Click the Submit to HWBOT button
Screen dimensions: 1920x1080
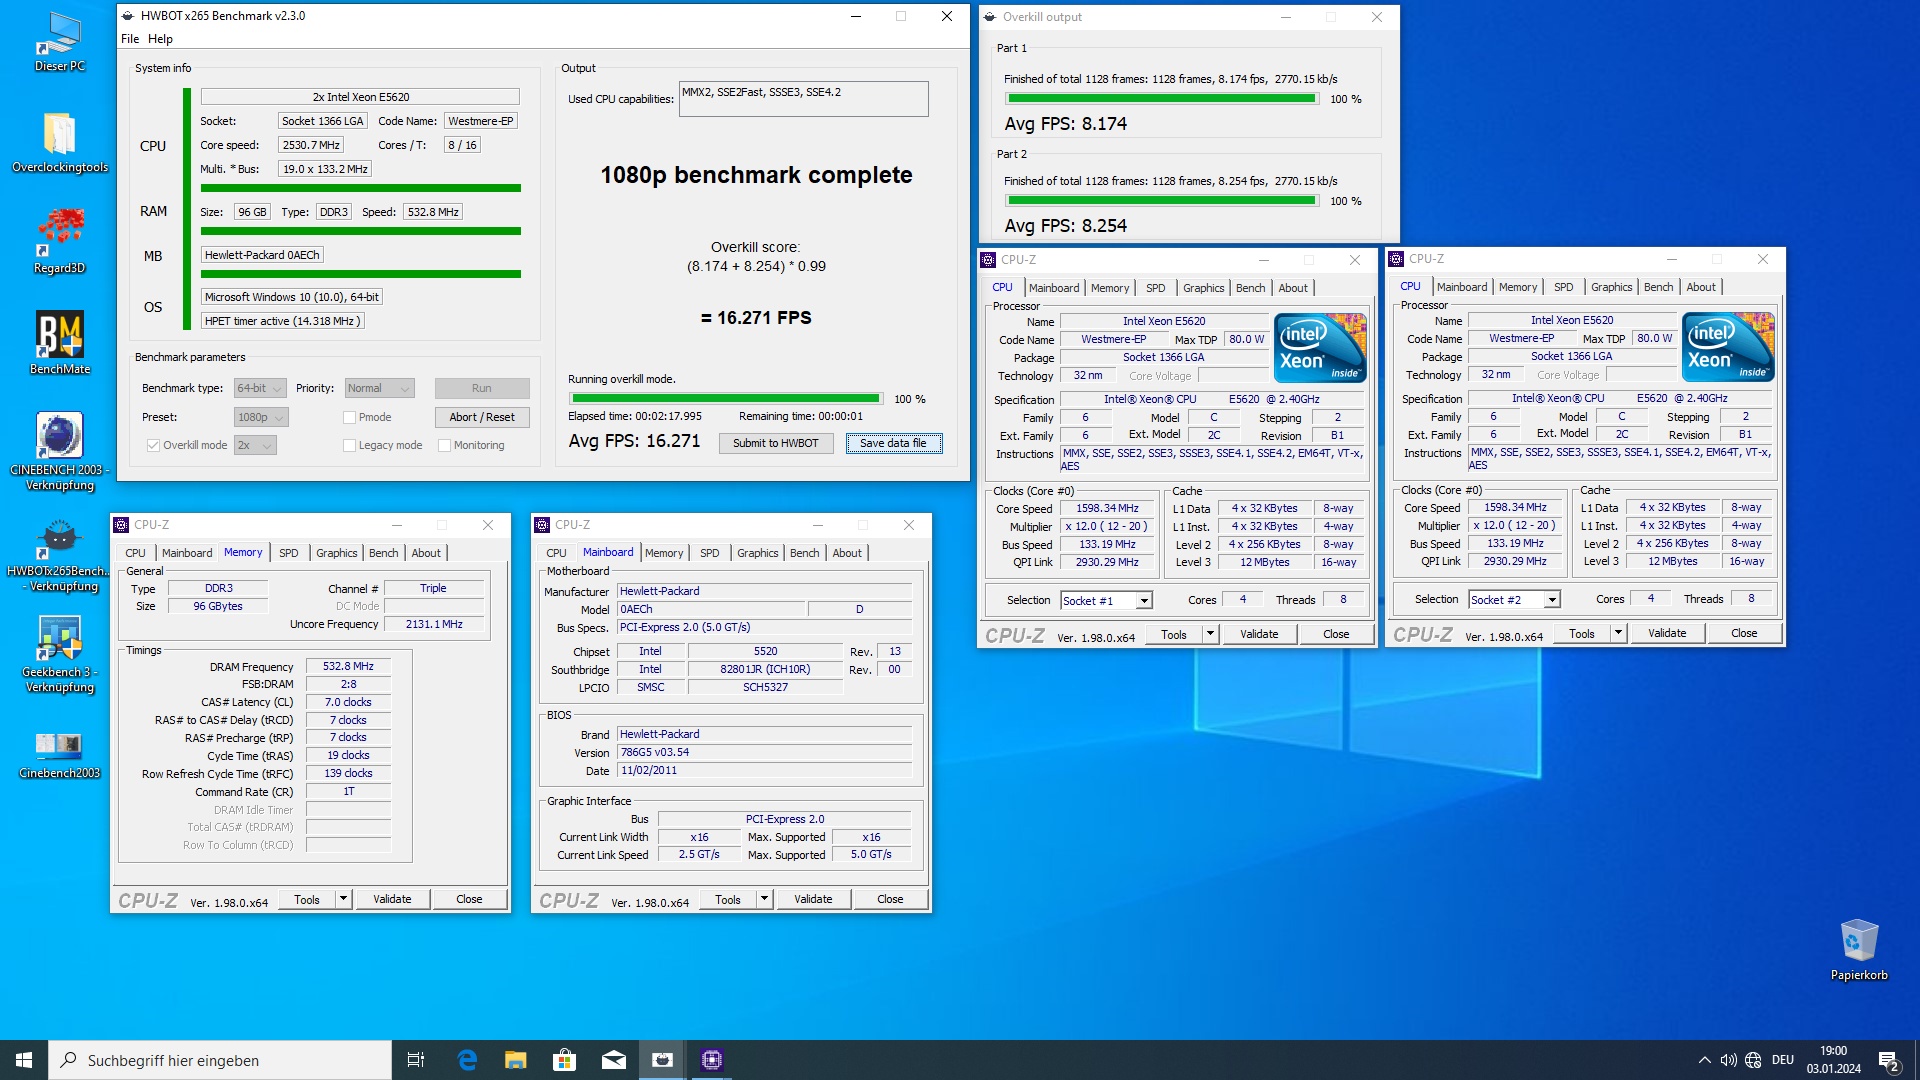pos(775,443)
